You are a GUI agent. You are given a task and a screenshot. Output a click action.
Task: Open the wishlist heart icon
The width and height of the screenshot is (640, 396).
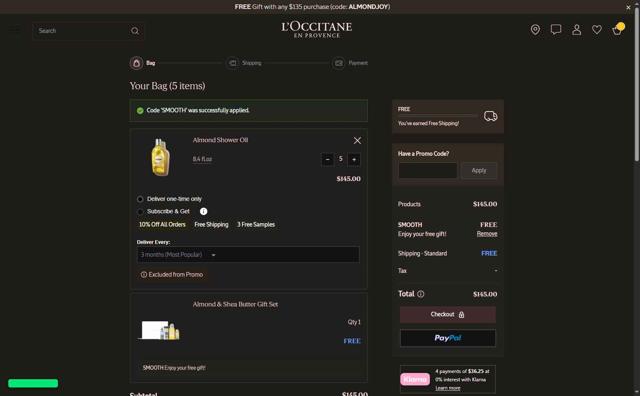point(597,29)
